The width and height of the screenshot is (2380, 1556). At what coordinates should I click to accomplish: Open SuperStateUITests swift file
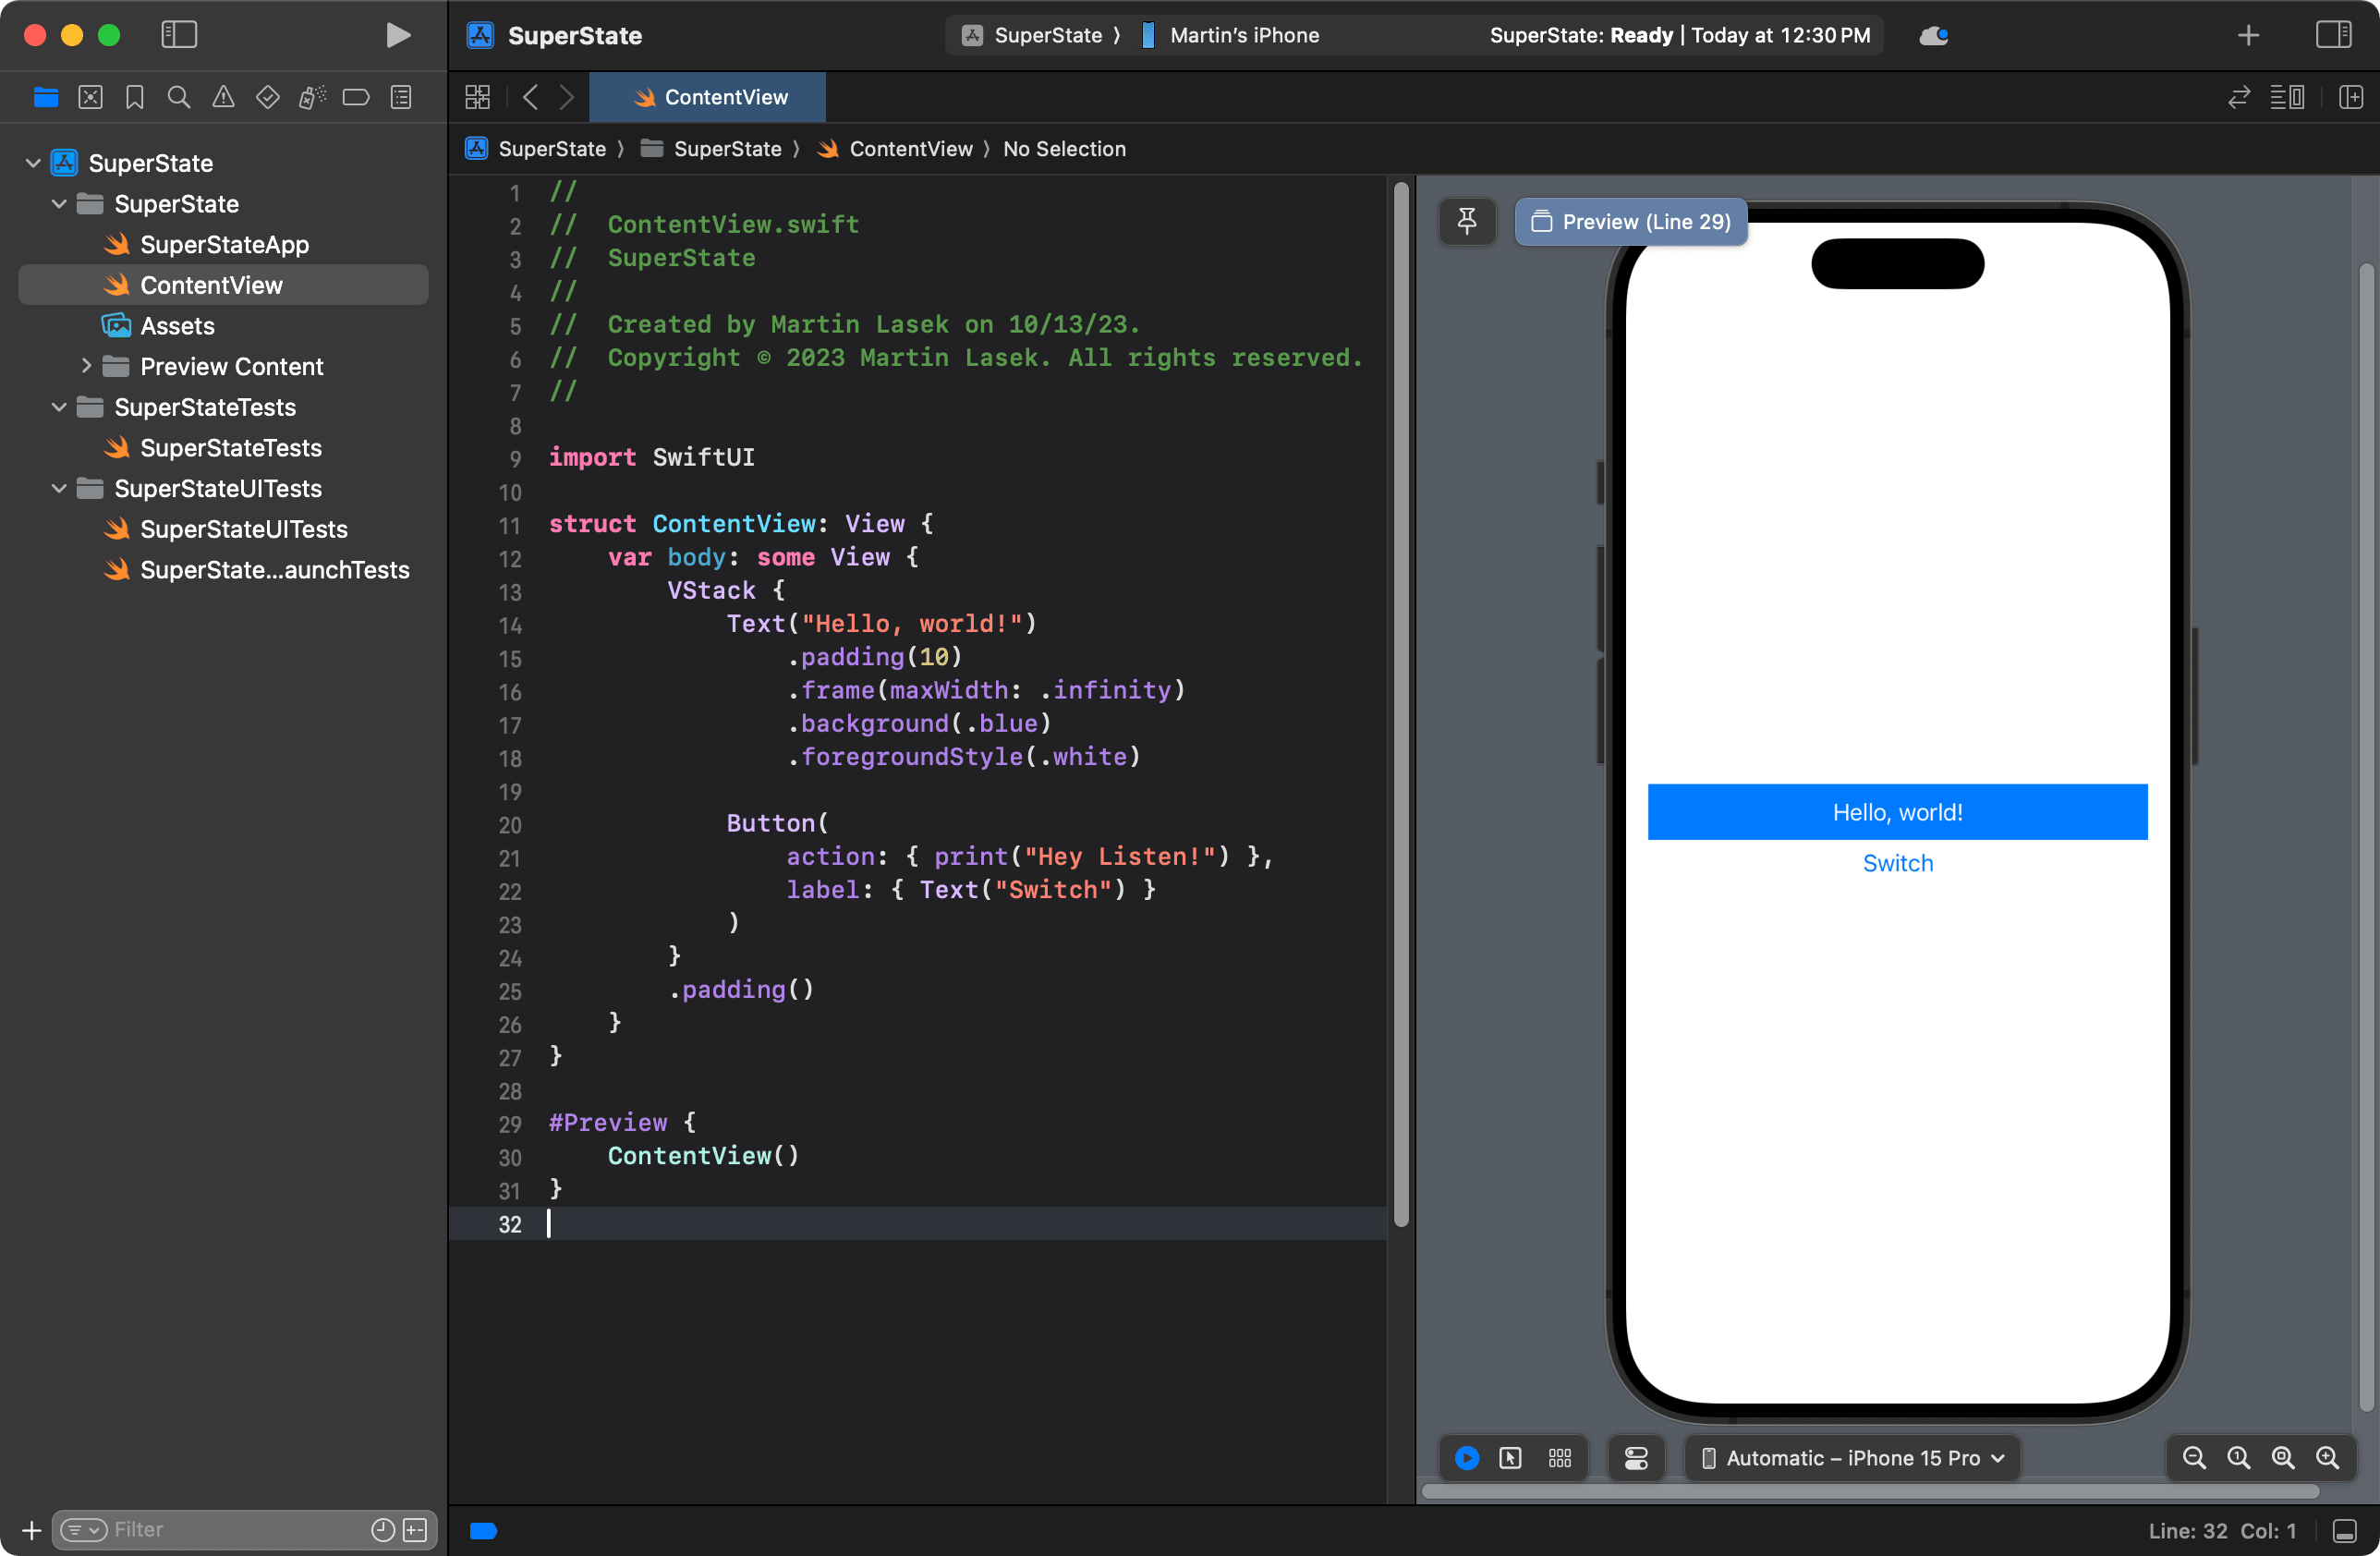pos(243,529)
